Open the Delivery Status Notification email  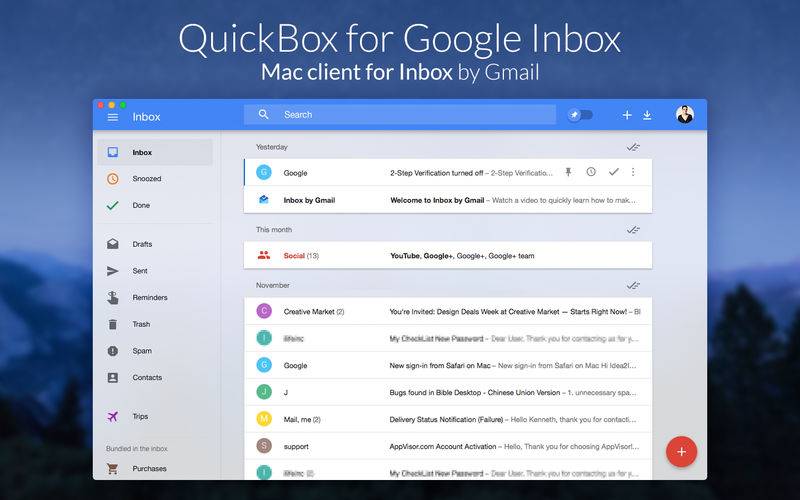coord(448,419)
